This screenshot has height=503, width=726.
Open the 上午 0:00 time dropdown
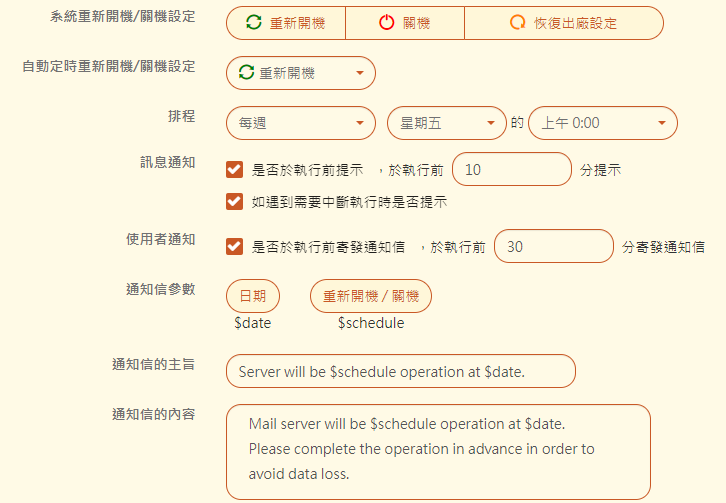603,123
